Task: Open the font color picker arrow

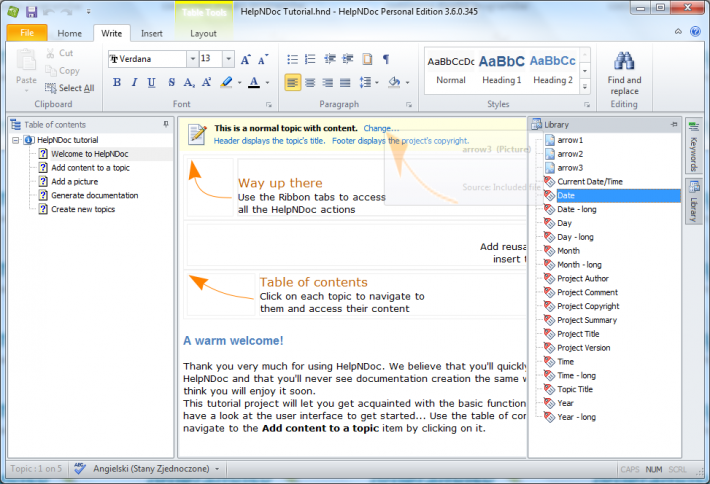Action: point(267,82)
